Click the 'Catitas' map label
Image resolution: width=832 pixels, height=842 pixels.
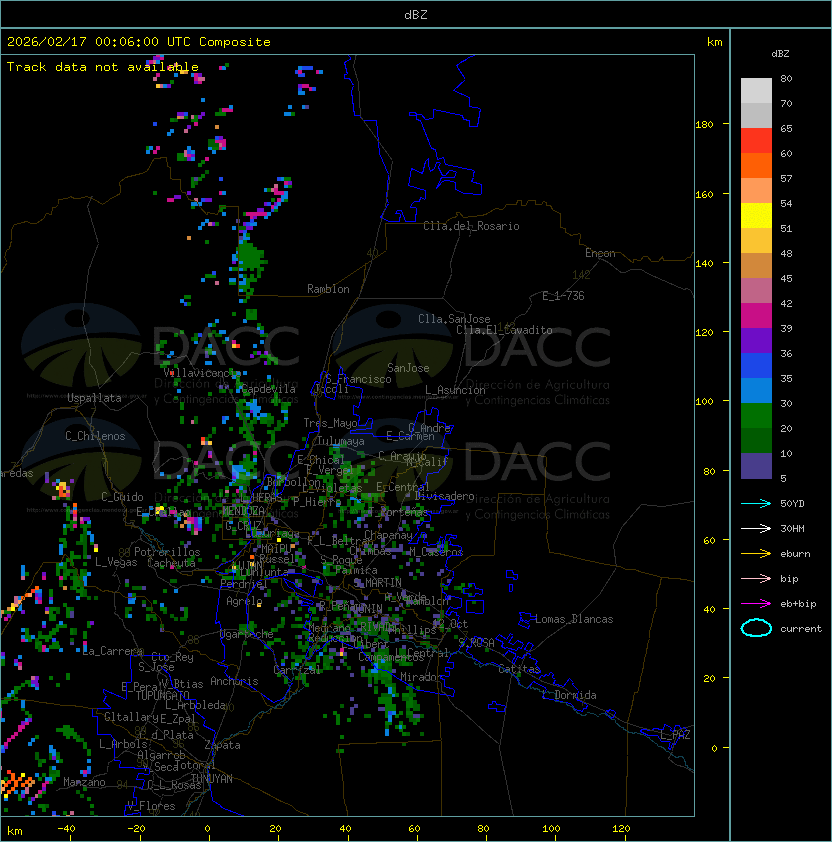click(519, 669)
